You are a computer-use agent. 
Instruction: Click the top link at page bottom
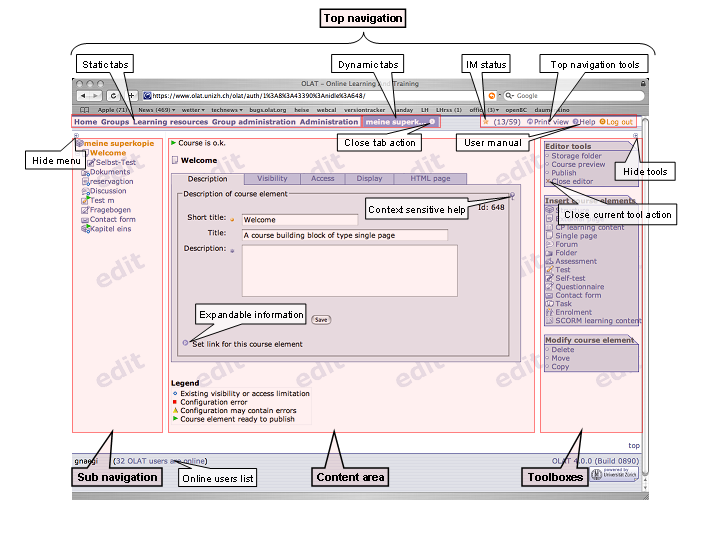pyautogui.click(x=634, y=446)
